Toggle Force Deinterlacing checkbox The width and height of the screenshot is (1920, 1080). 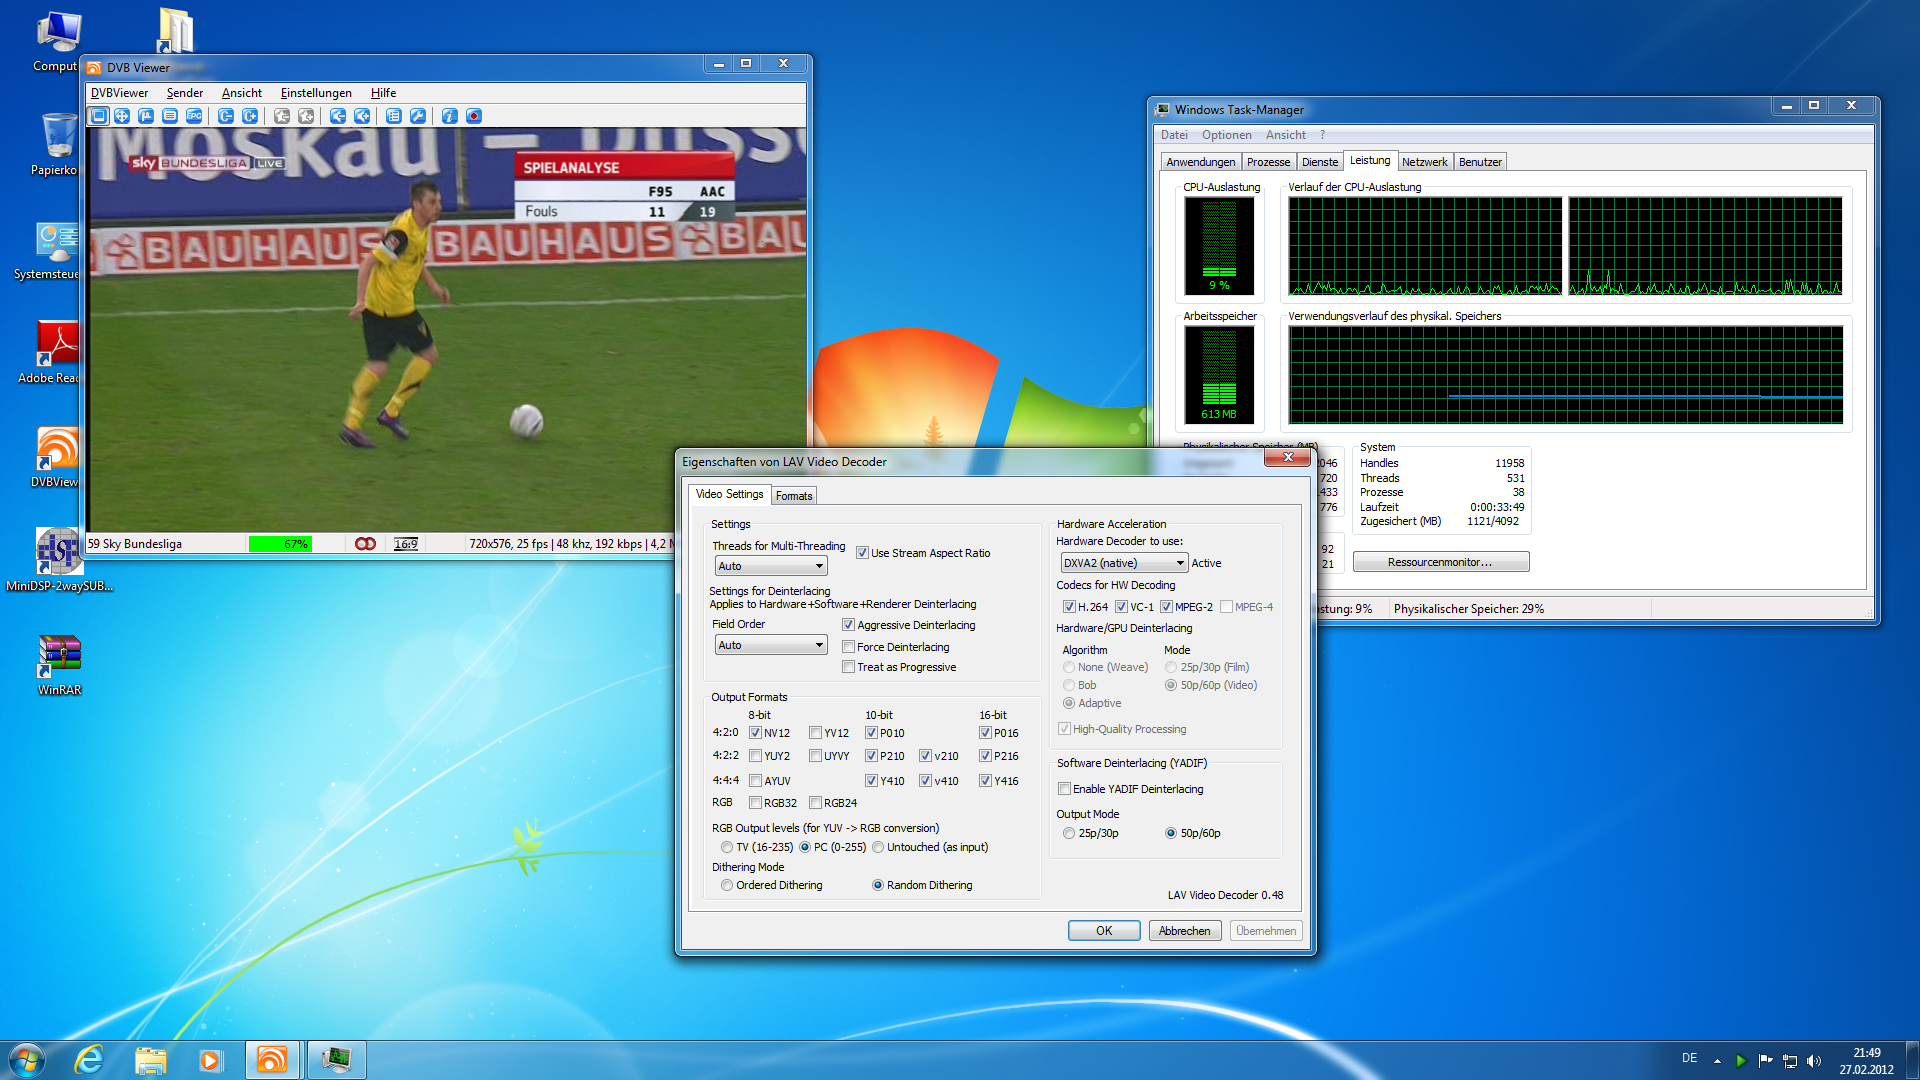pyautogui.click(x=849, y=647)
